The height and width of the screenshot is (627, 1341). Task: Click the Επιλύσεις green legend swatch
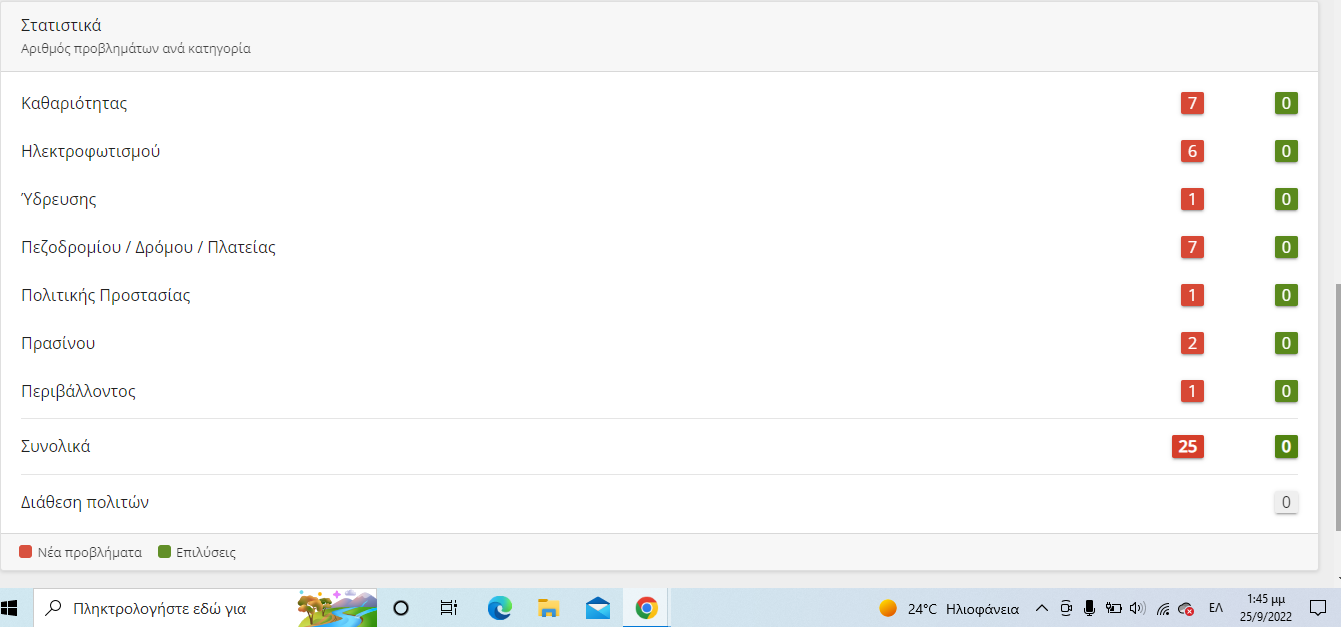click(x=165, y=552)
